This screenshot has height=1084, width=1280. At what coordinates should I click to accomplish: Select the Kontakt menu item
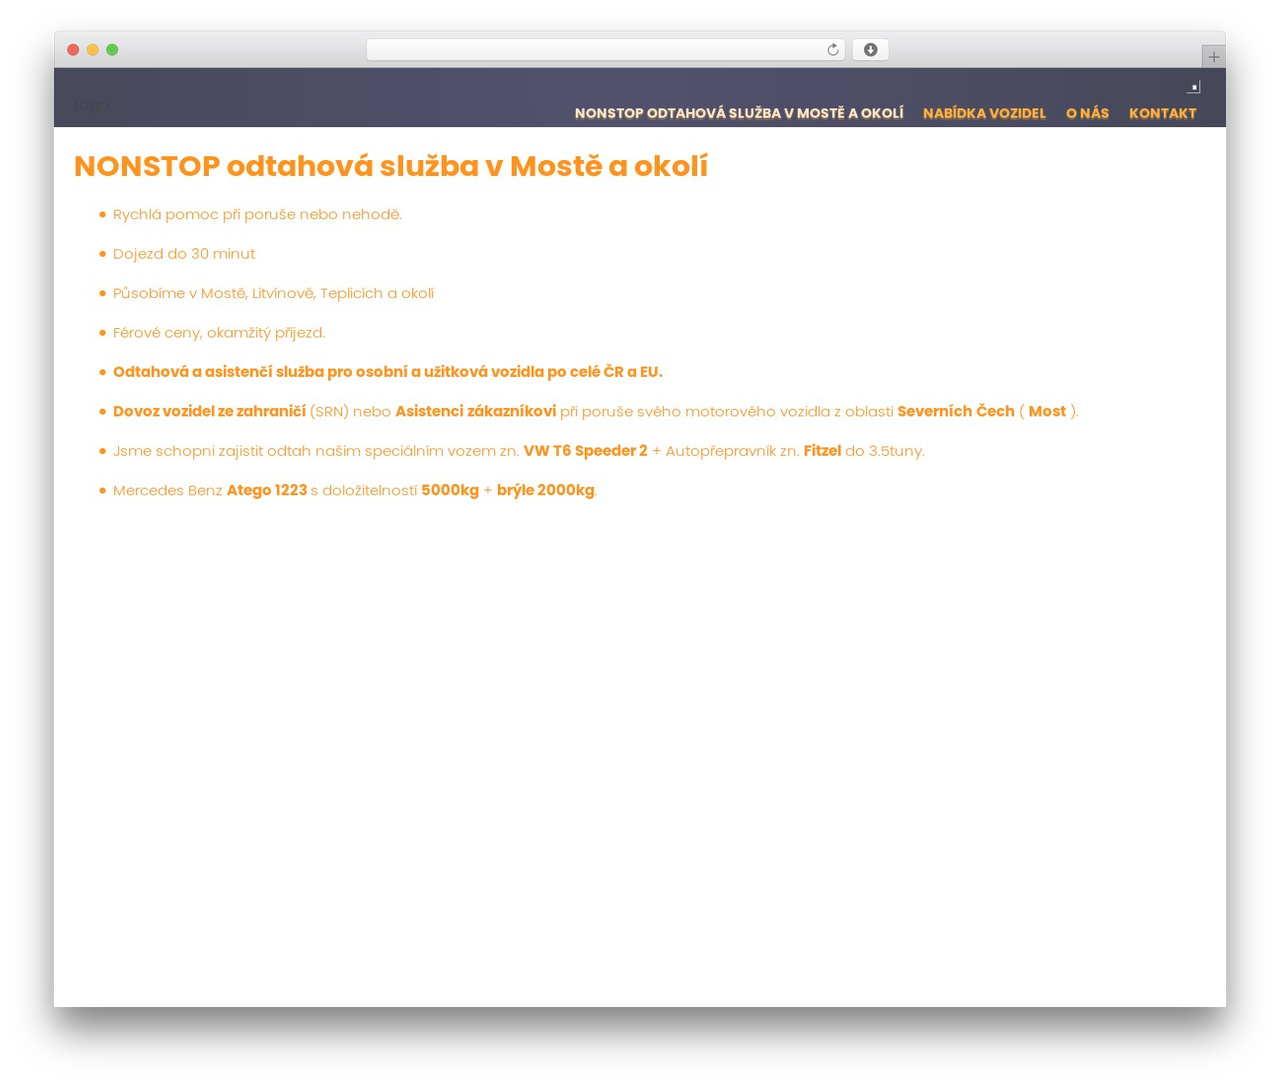tap(1162, 113)
